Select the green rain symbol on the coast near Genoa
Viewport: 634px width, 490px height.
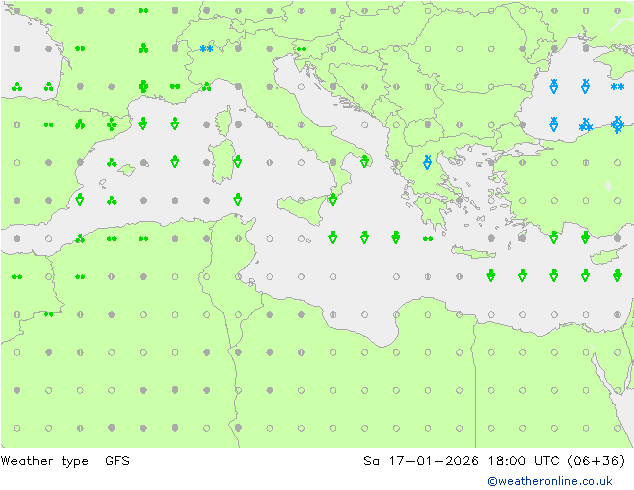(x=206, y=87)
